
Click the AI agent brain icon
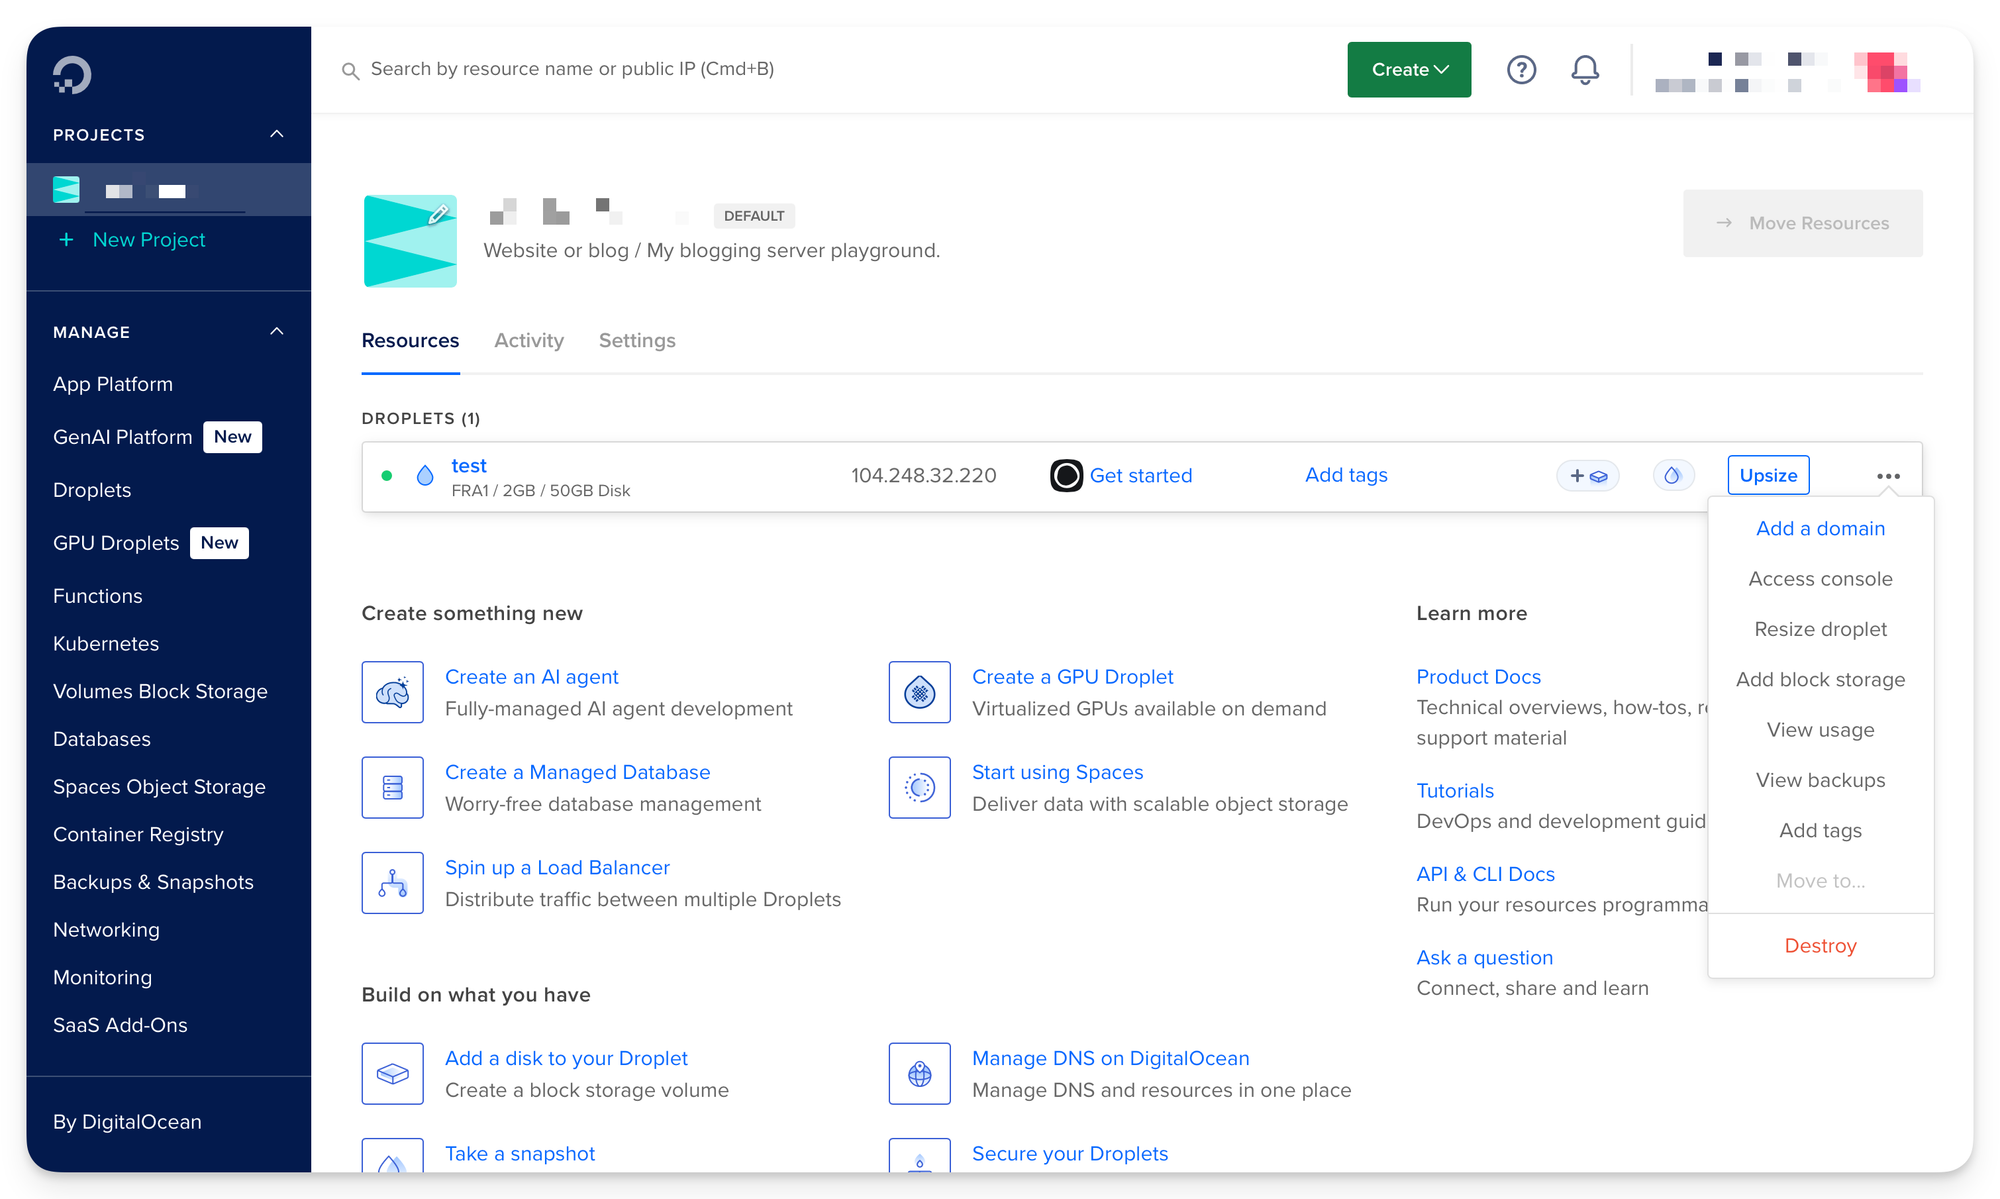point(392,692)
